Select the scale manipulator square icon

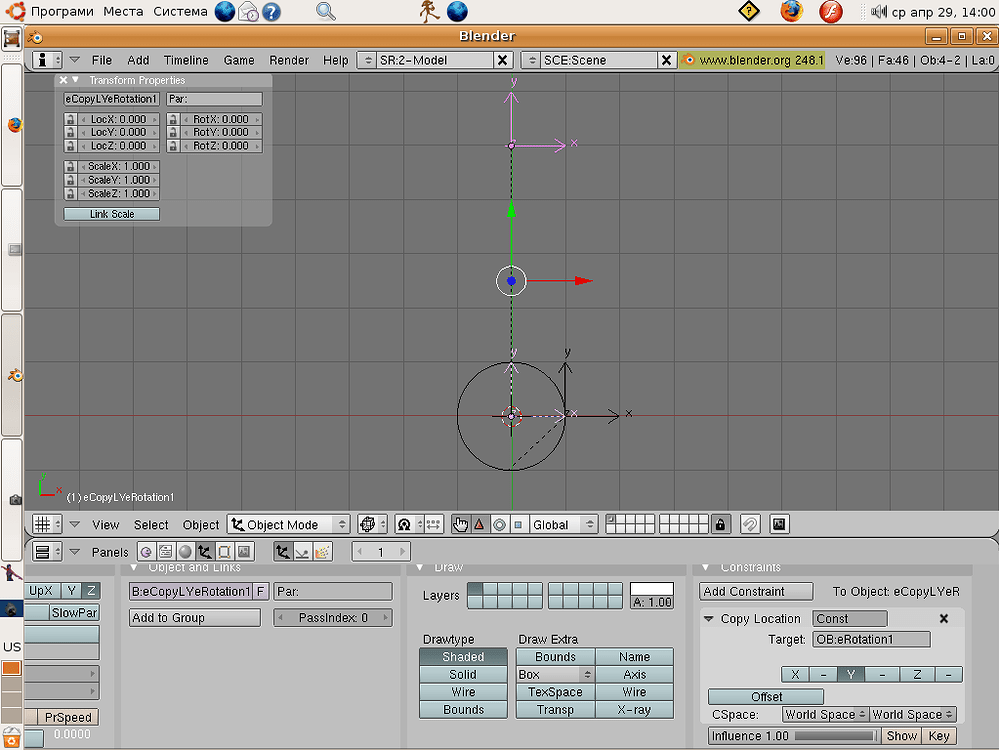pos(518,524)
